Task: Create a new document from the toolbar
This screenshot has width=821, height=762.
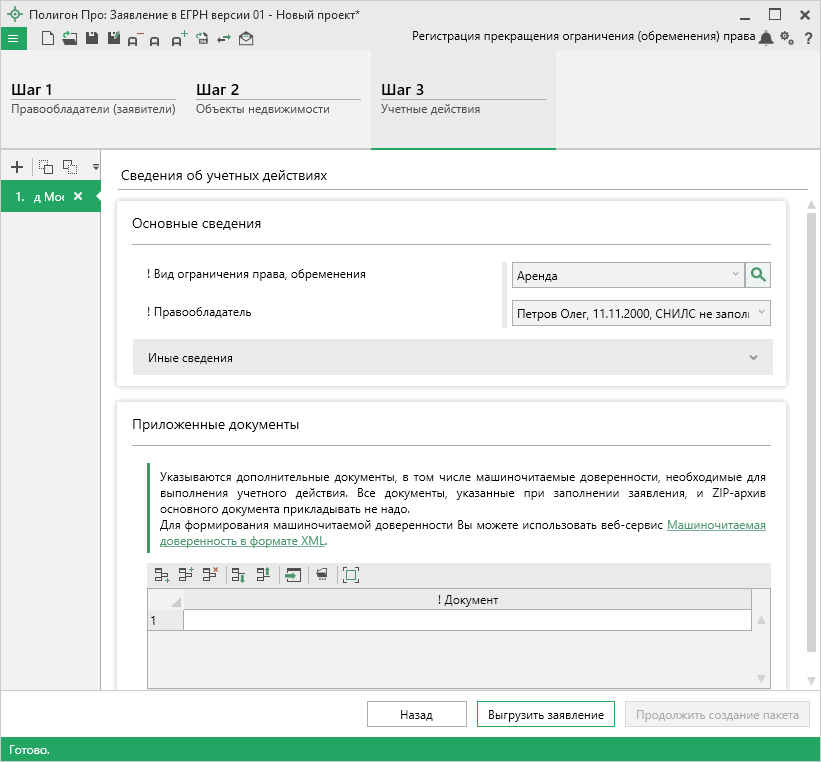Action: pyautogui.click(x=47, y=38)
